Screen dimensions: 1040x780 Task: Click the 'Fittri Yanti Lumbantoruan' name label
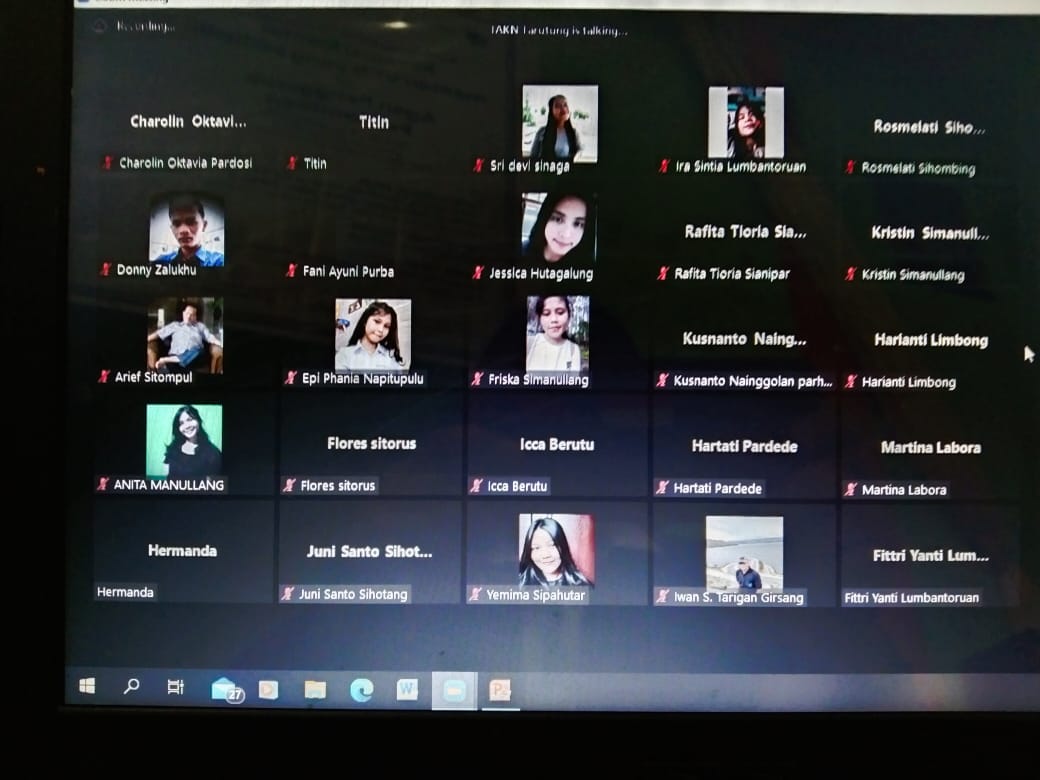point(911,598)
